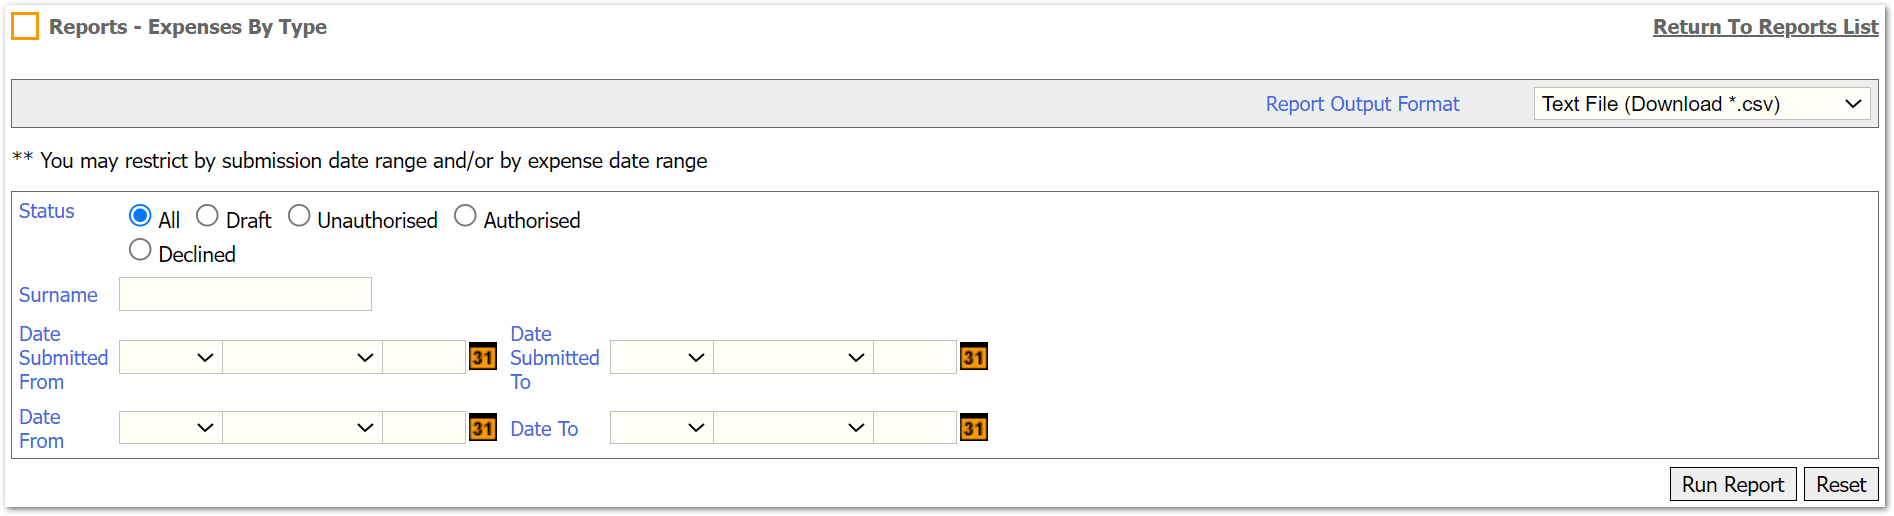1894x516 pixels.
Task: Open calendar picker for Date To
Action: click(974, 428)
